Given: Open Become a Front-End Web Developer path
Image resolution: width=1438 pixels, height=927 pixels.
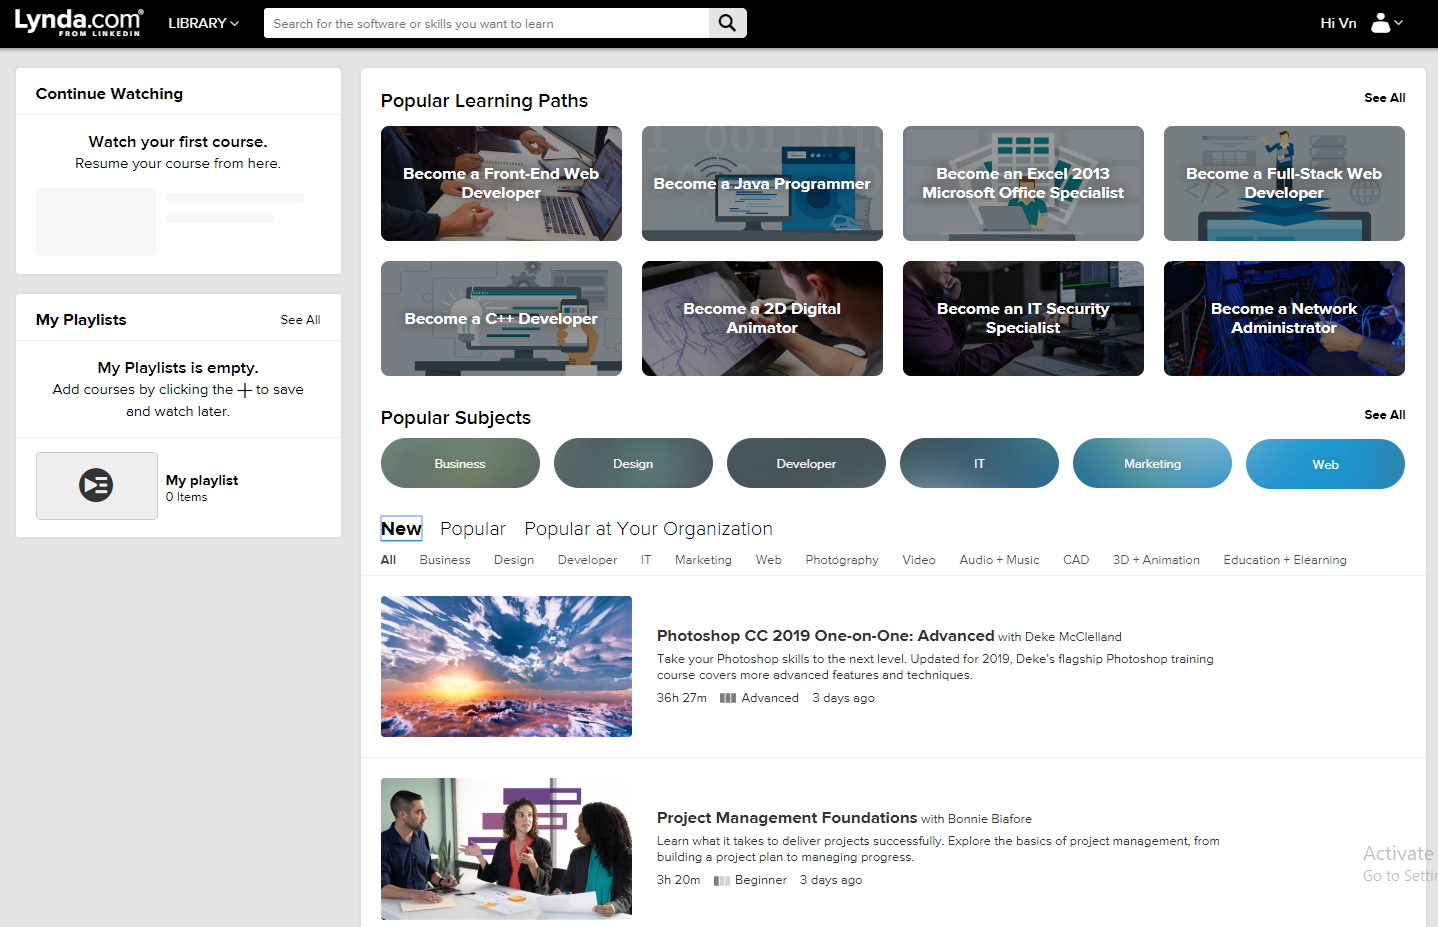Looking at the screenshot, I should [501, 183].
